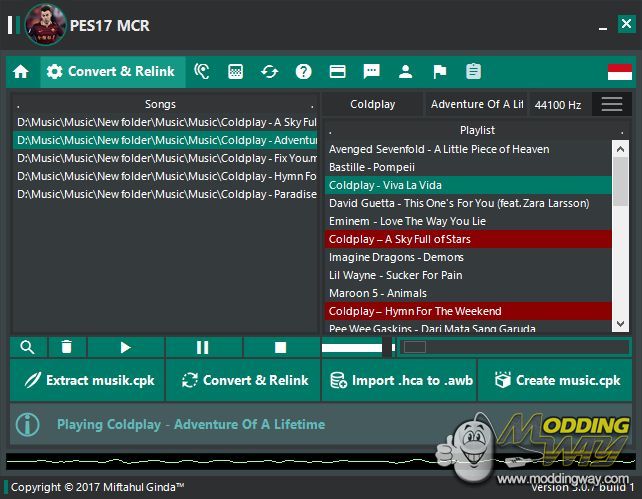The image size is (642, 499).
Task: Click the refresh arrows icon in toolbar
Action: click(x=270, y=72)
